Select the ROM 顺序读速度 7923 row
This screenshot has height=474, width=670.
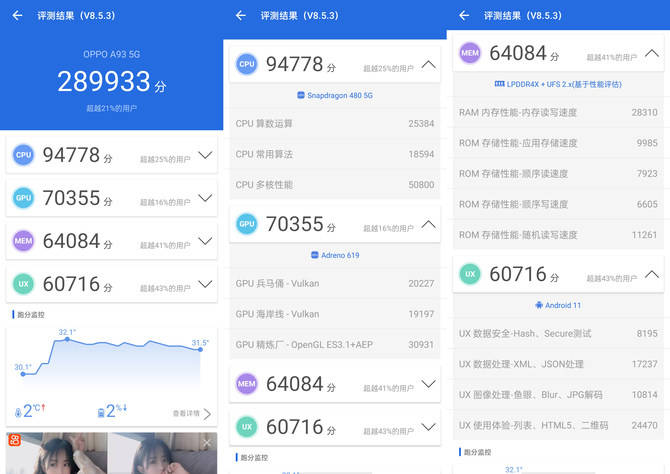click(x=558, y=174)
